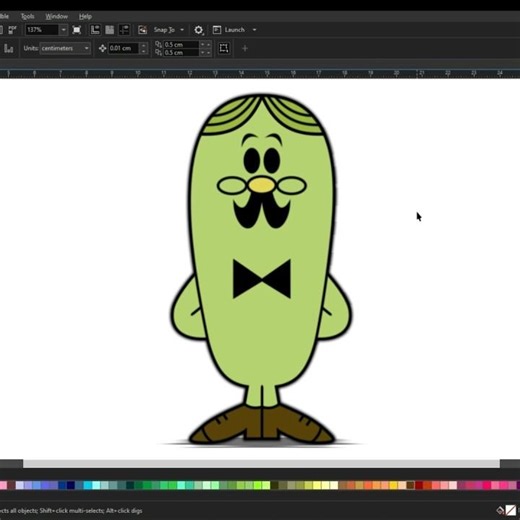Select the yellow nose shape

[x=262, y=185]
